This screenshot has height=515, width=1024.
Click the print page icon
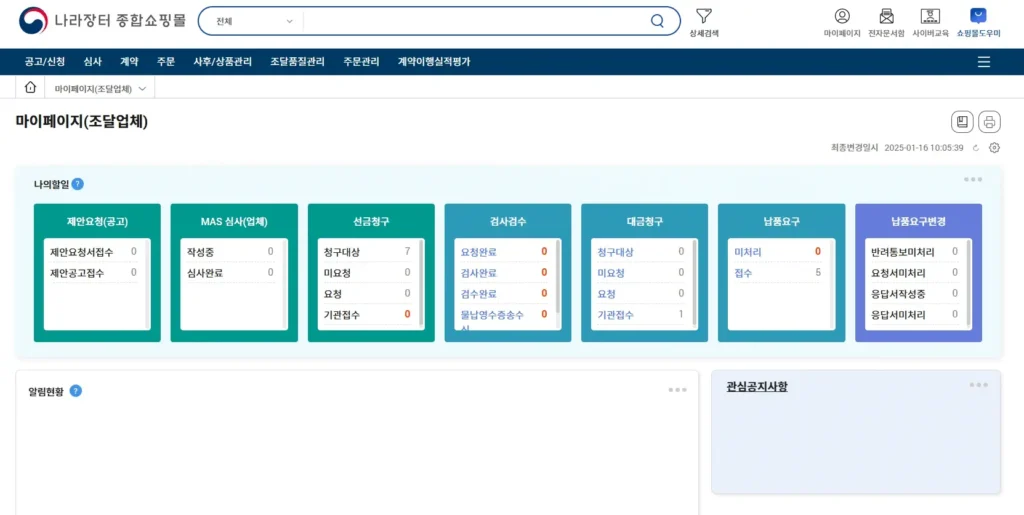(x=989, y=122)
